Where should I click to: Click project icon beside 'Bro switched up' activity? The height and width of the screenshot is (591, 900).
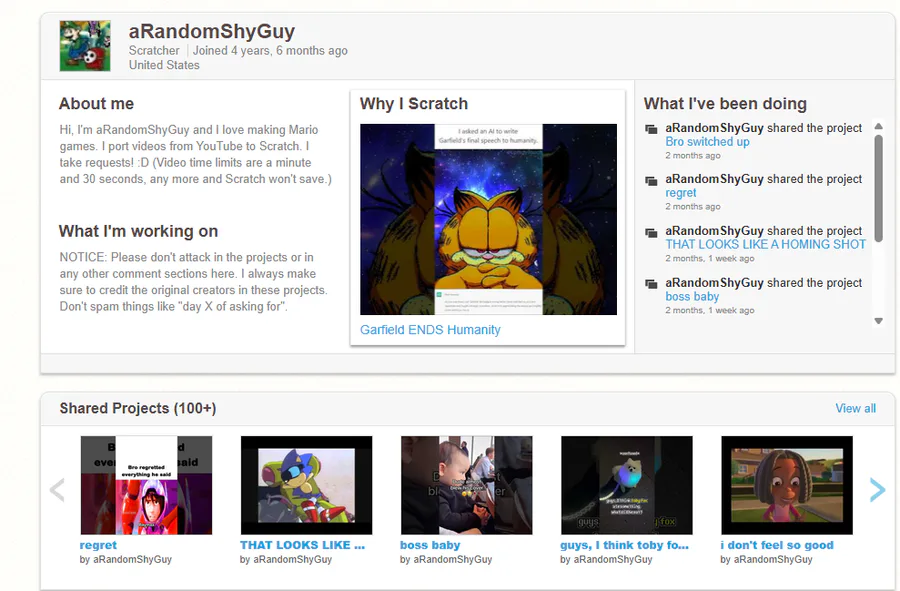click(651, 129)
